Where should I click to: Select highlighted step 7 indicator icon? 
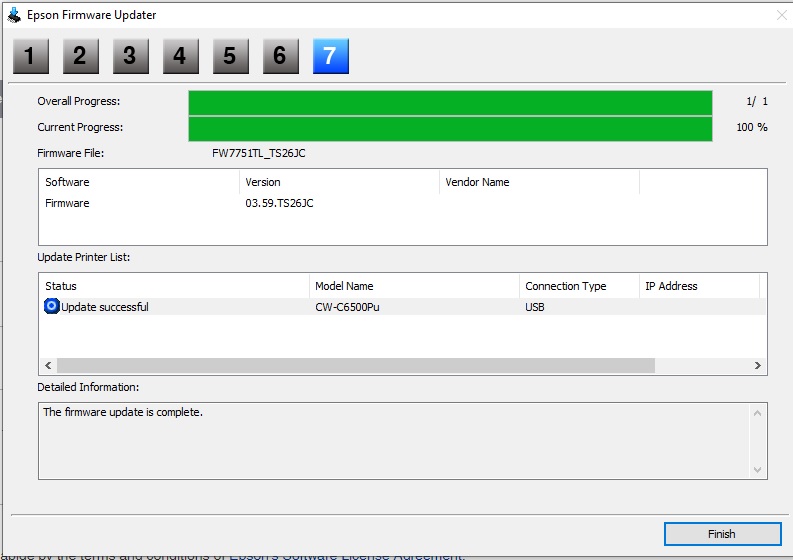coord(331,56)
